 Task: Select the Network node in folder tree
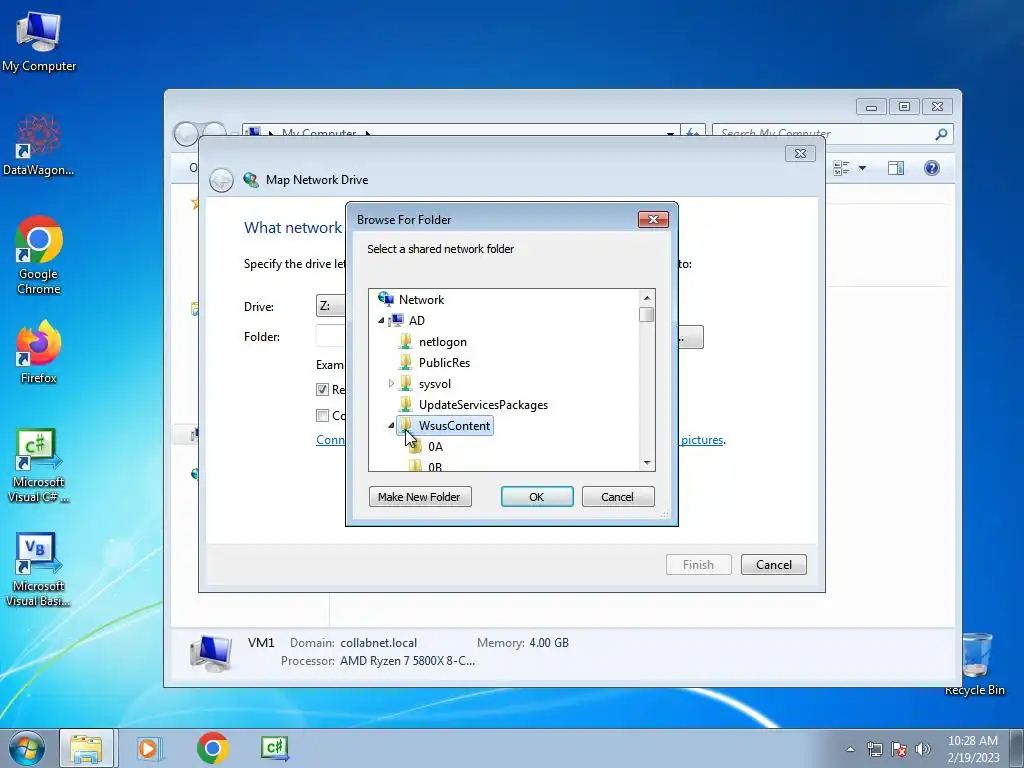tap(421, 300)
